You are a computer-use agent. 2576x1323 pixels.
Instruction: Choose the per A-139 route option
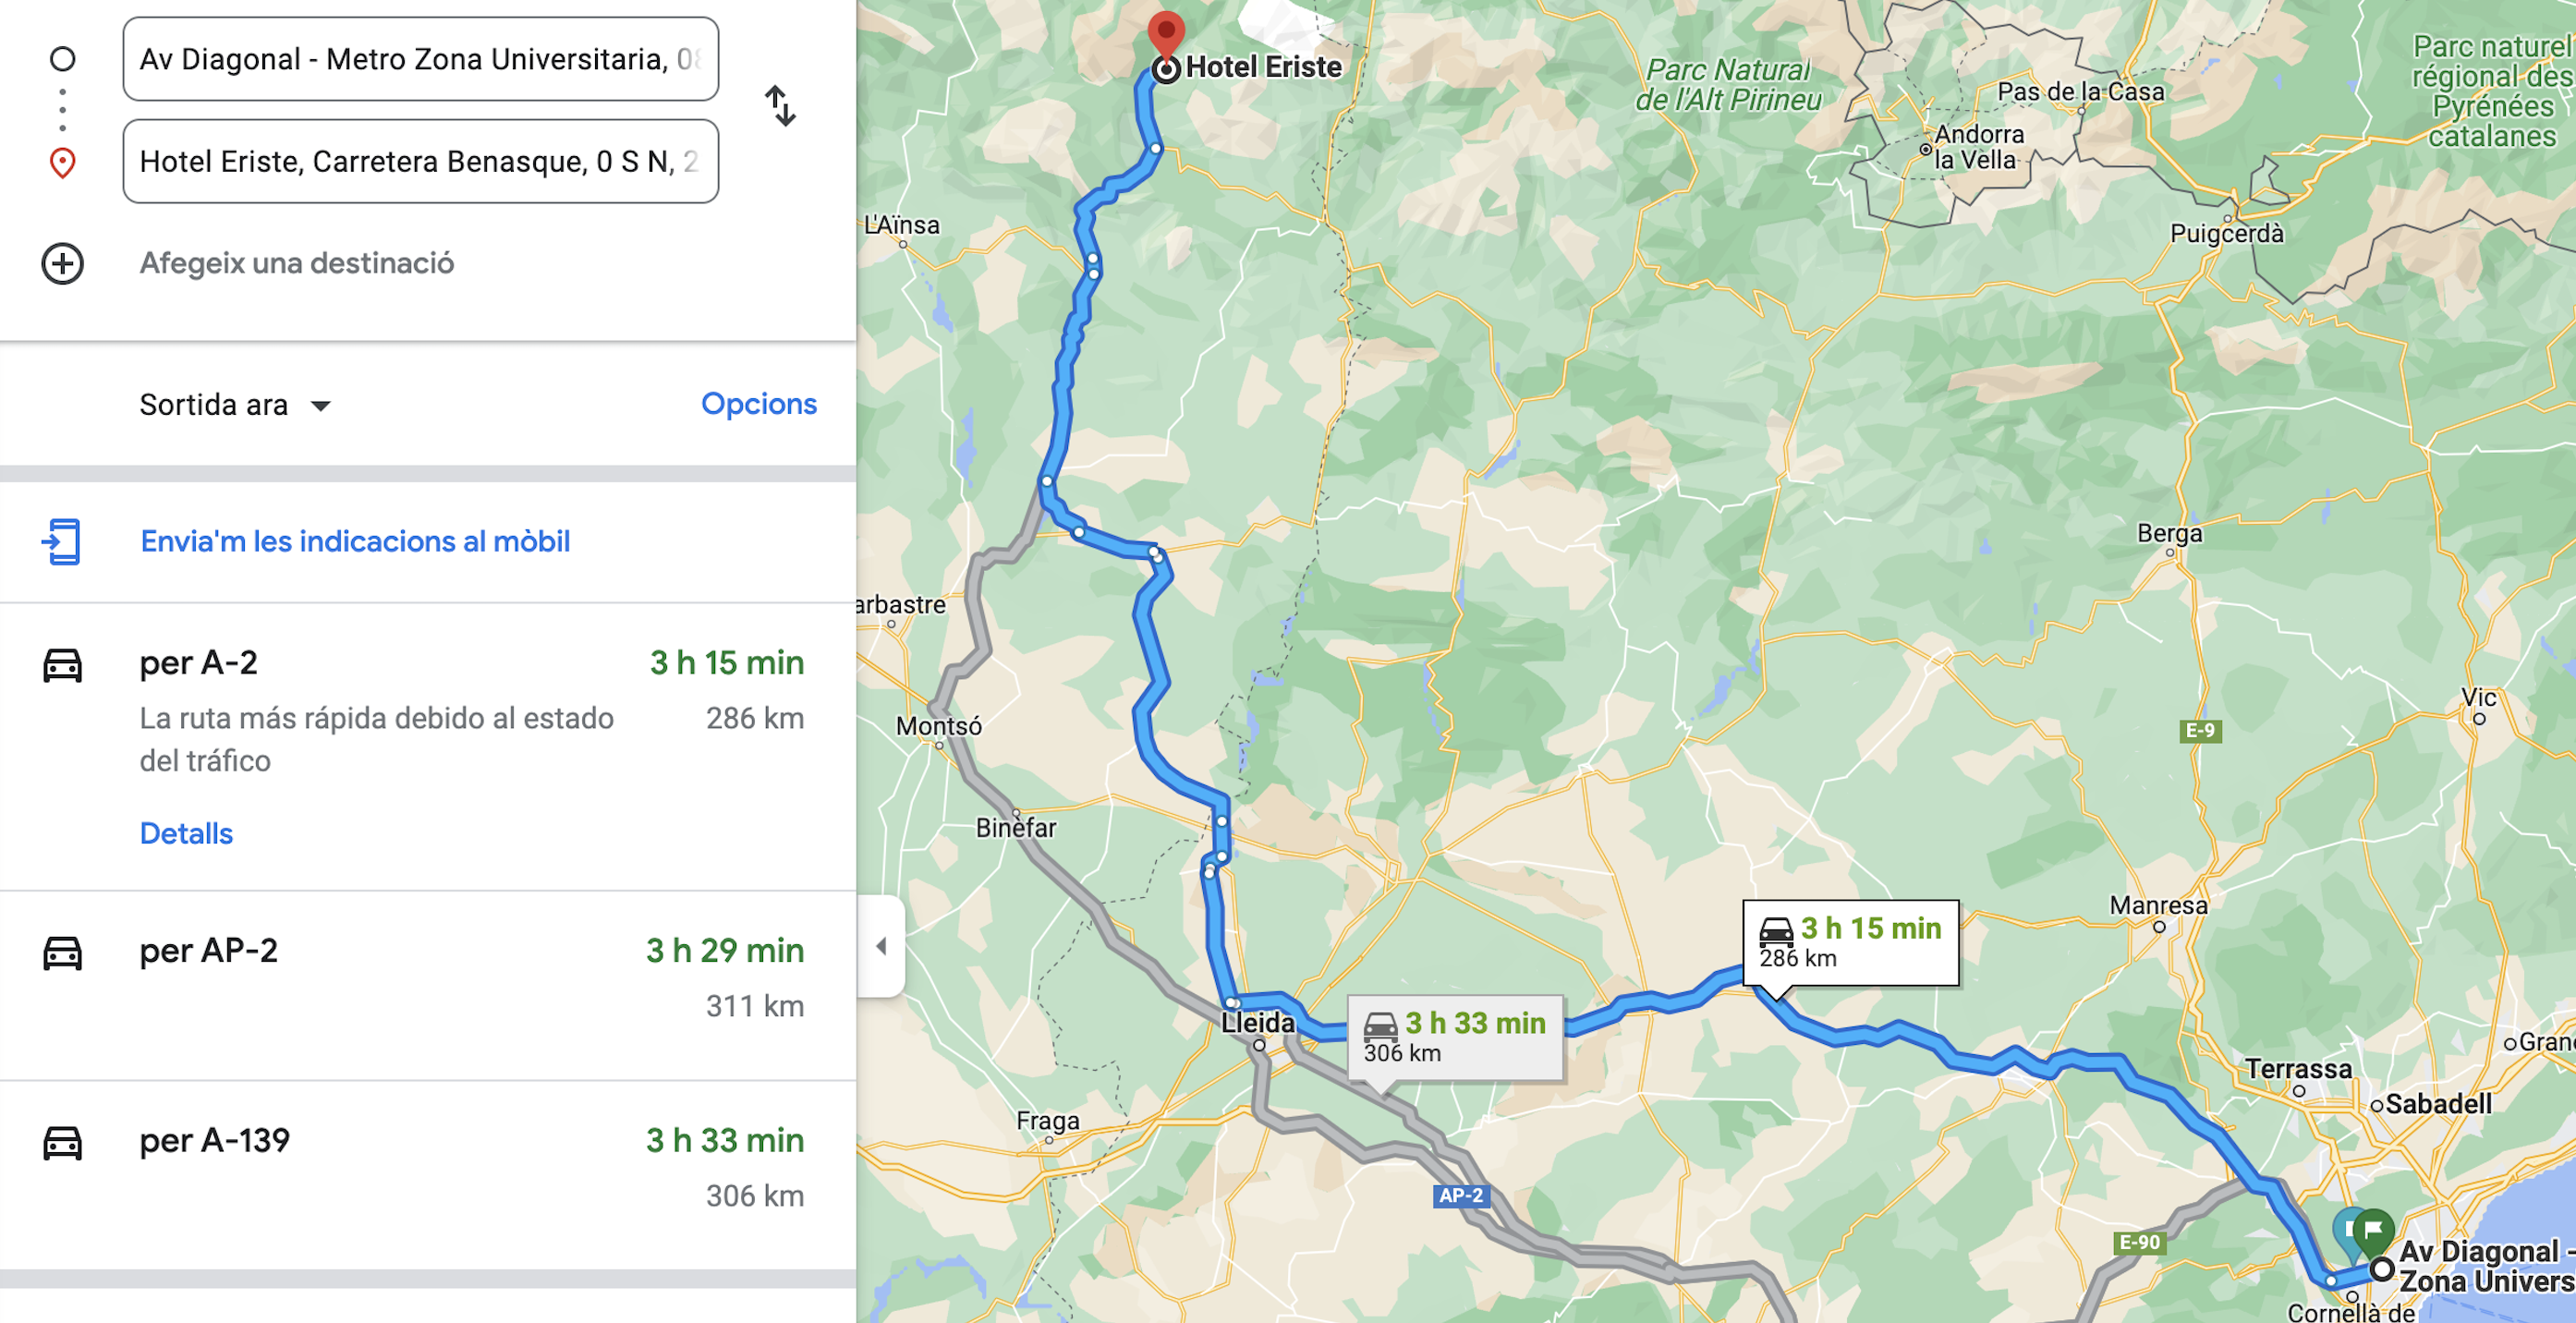[x=428, y=1175]
